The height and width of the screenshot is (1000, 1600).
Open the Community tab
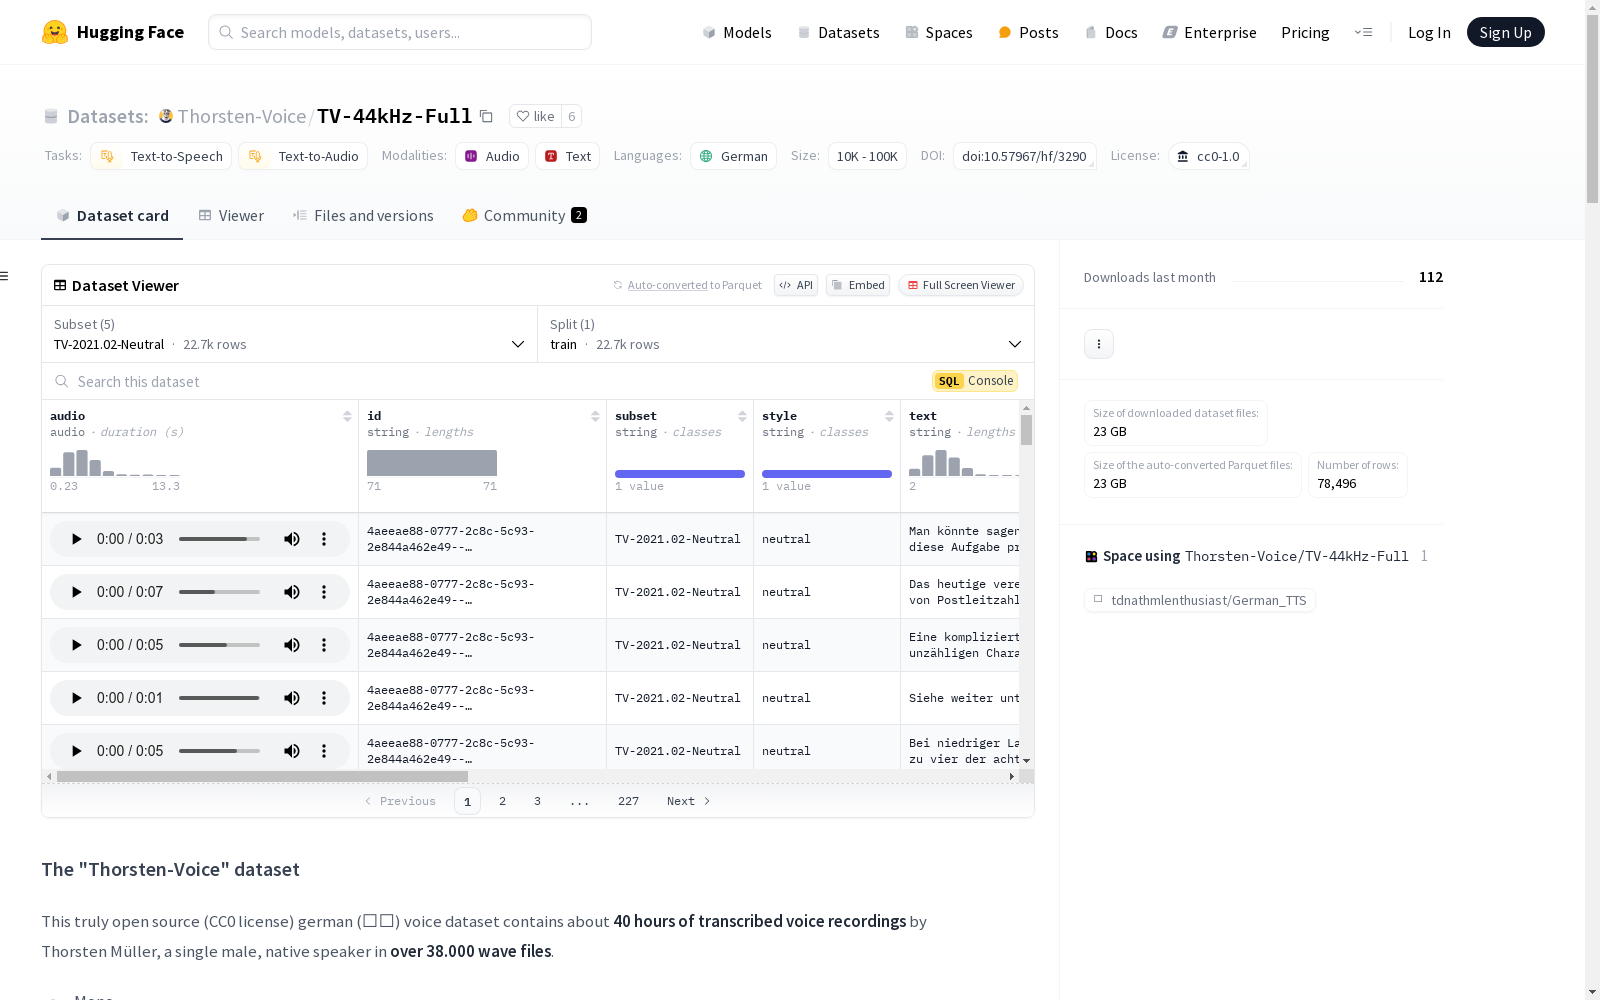tap(525, 216)
